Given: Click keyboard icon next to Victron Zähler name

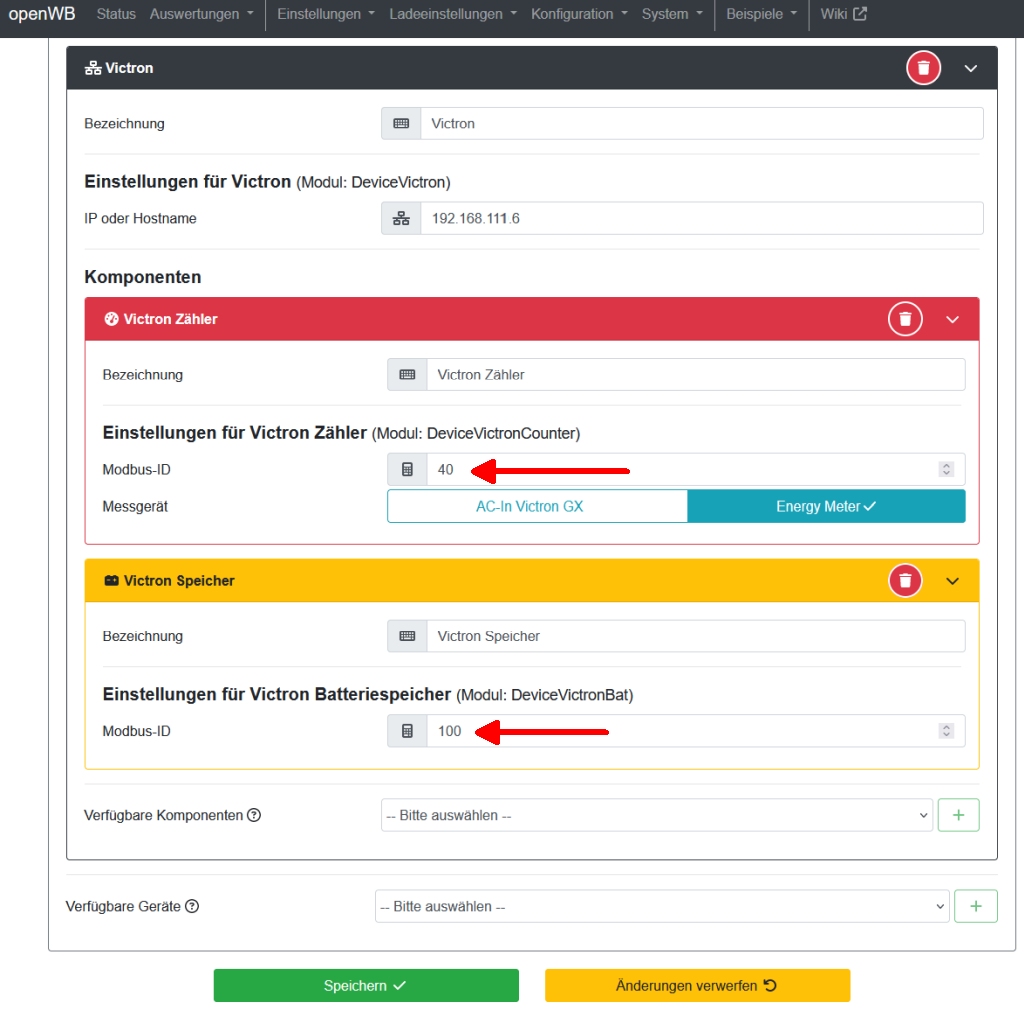Looking at the screenshot, I should click(407, 375).
